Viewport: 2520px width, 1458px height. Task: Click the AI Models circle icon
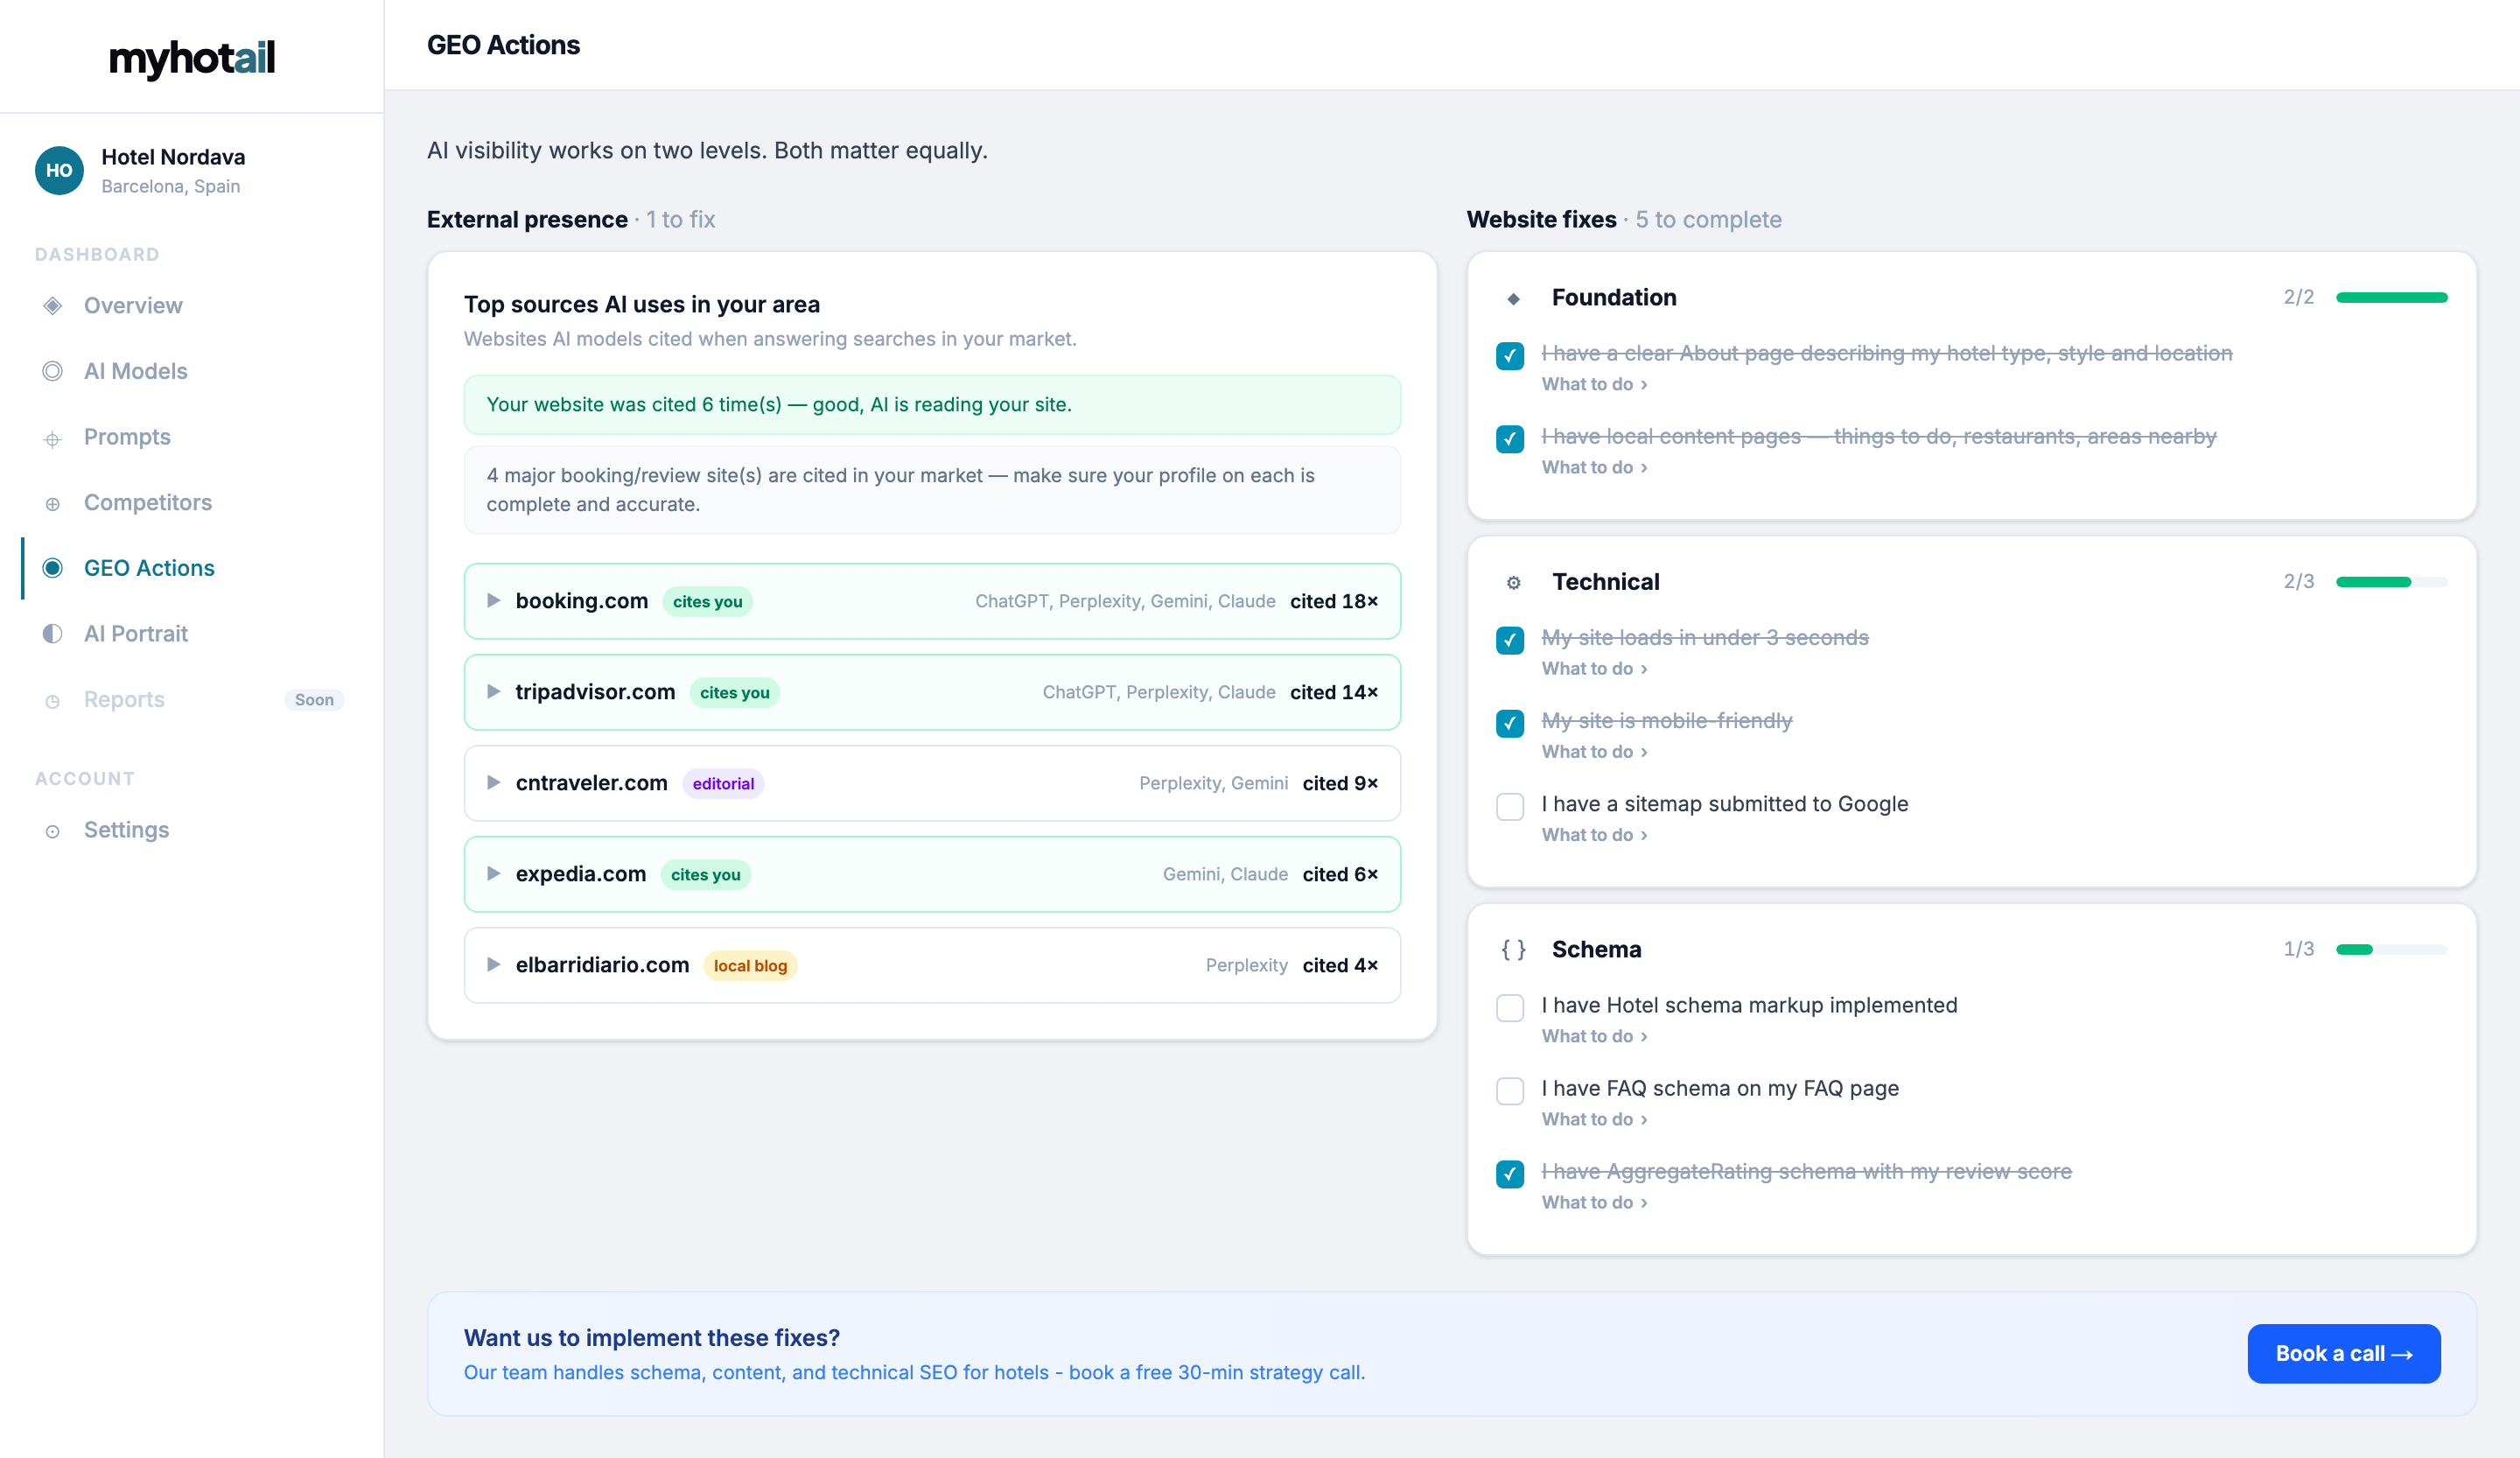click(x=53, y=371)
